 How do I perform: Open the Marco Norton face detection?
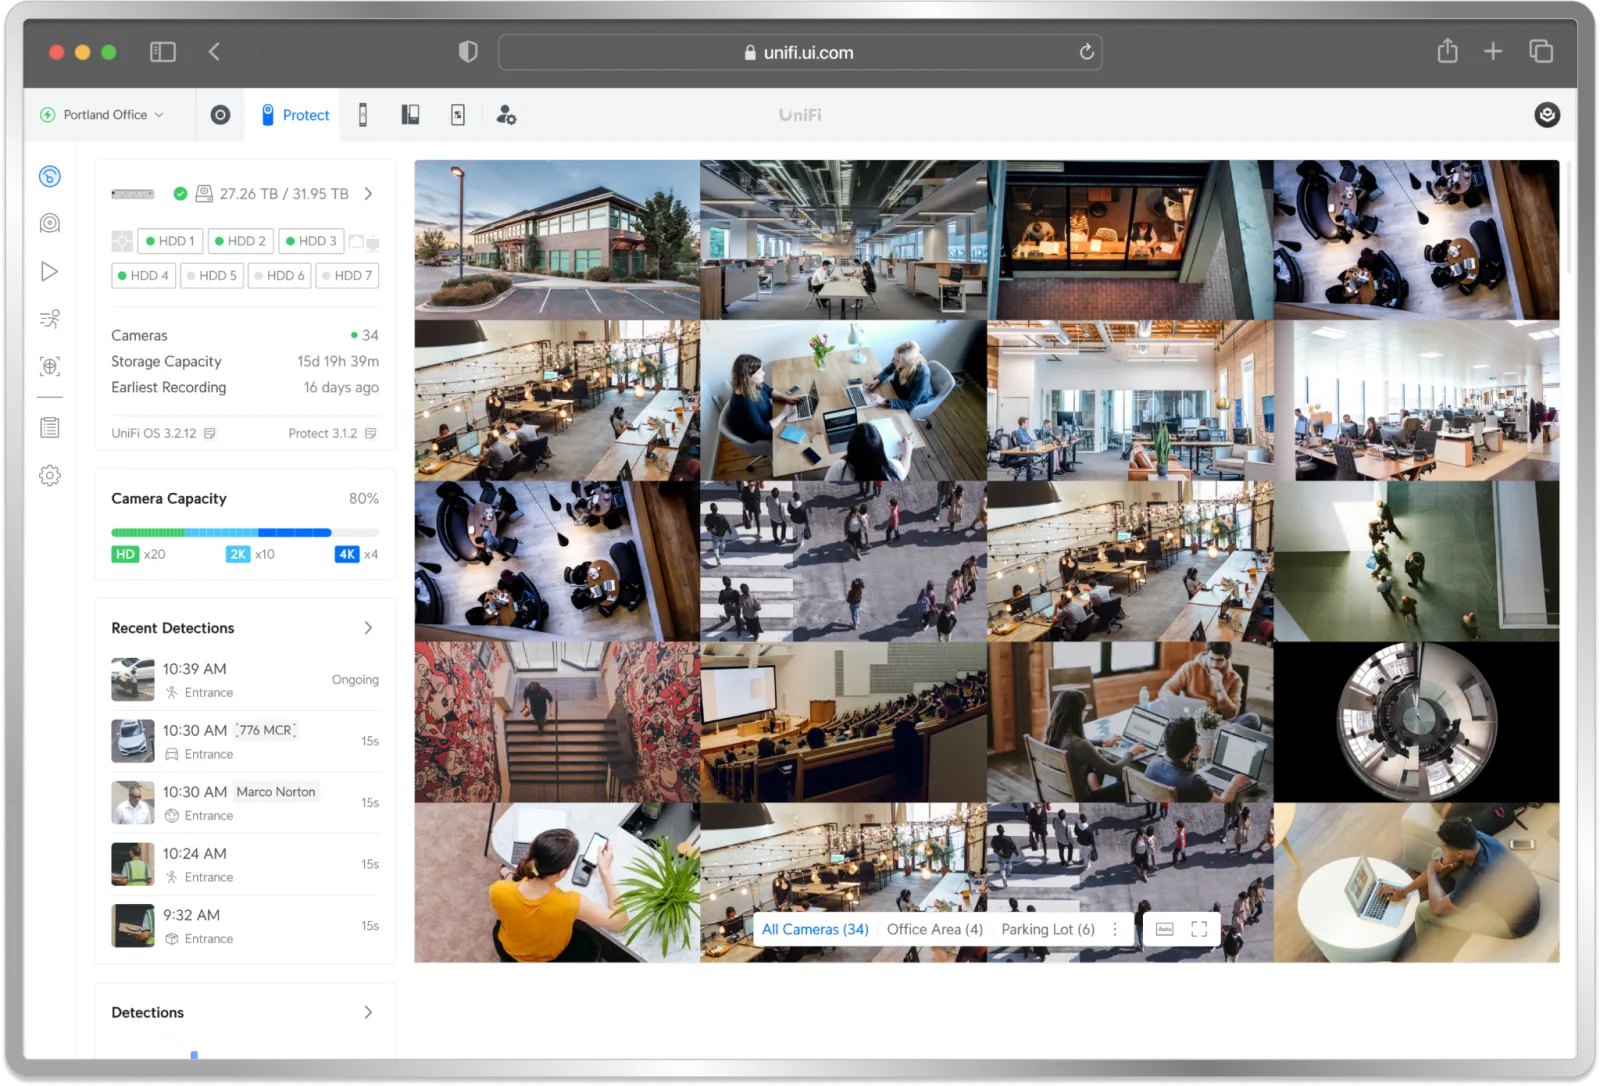pos(245,803)
